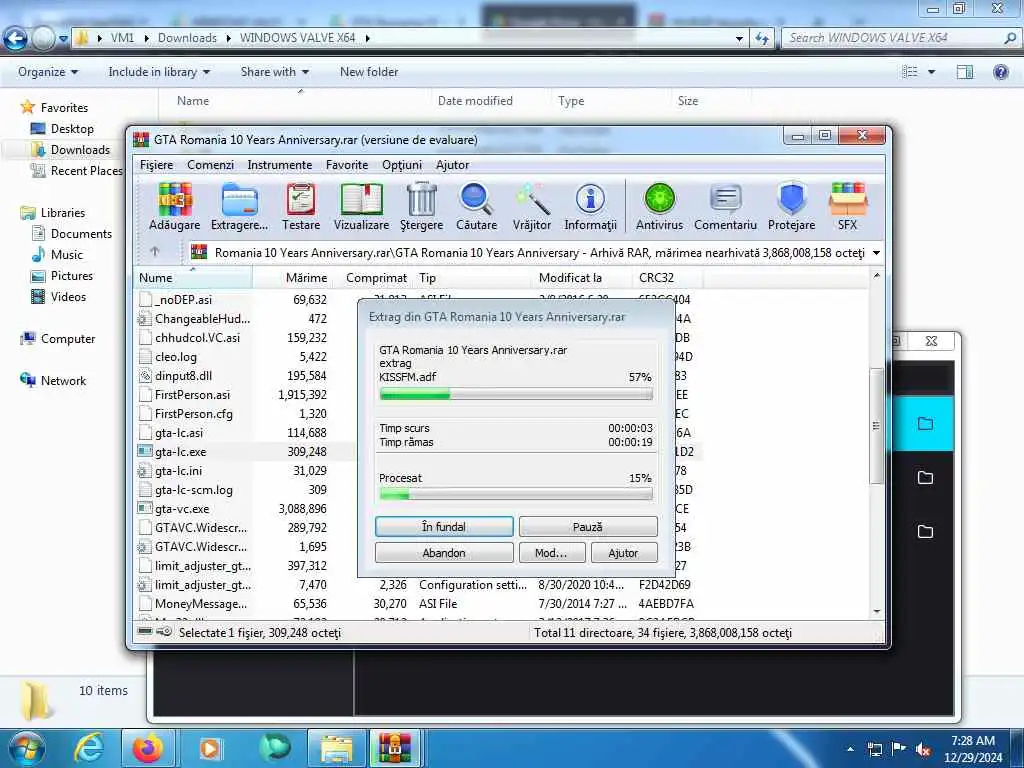Open recent pages dropdown beside navigation arrows

click(x=63, y=39)
